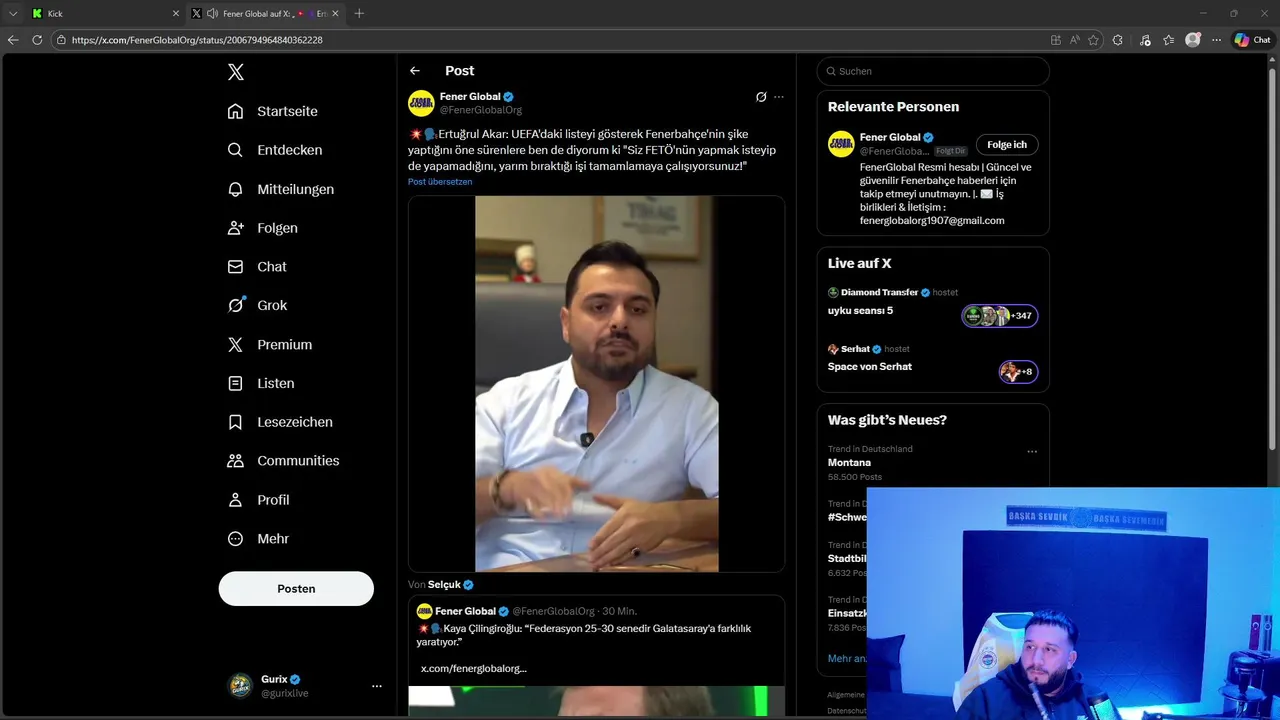The image size is (1280, 720).
Task: Click the Diamond Transfer host name
Action: [x=880, y=292]
